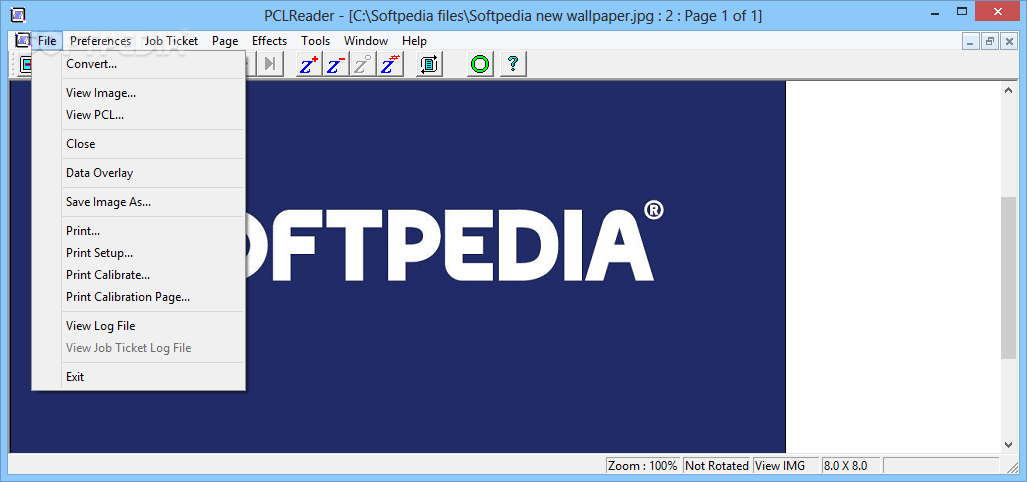1027x482 pixels.
Task: Choose Save Image As... entry
Action: [x=138, y=202]
